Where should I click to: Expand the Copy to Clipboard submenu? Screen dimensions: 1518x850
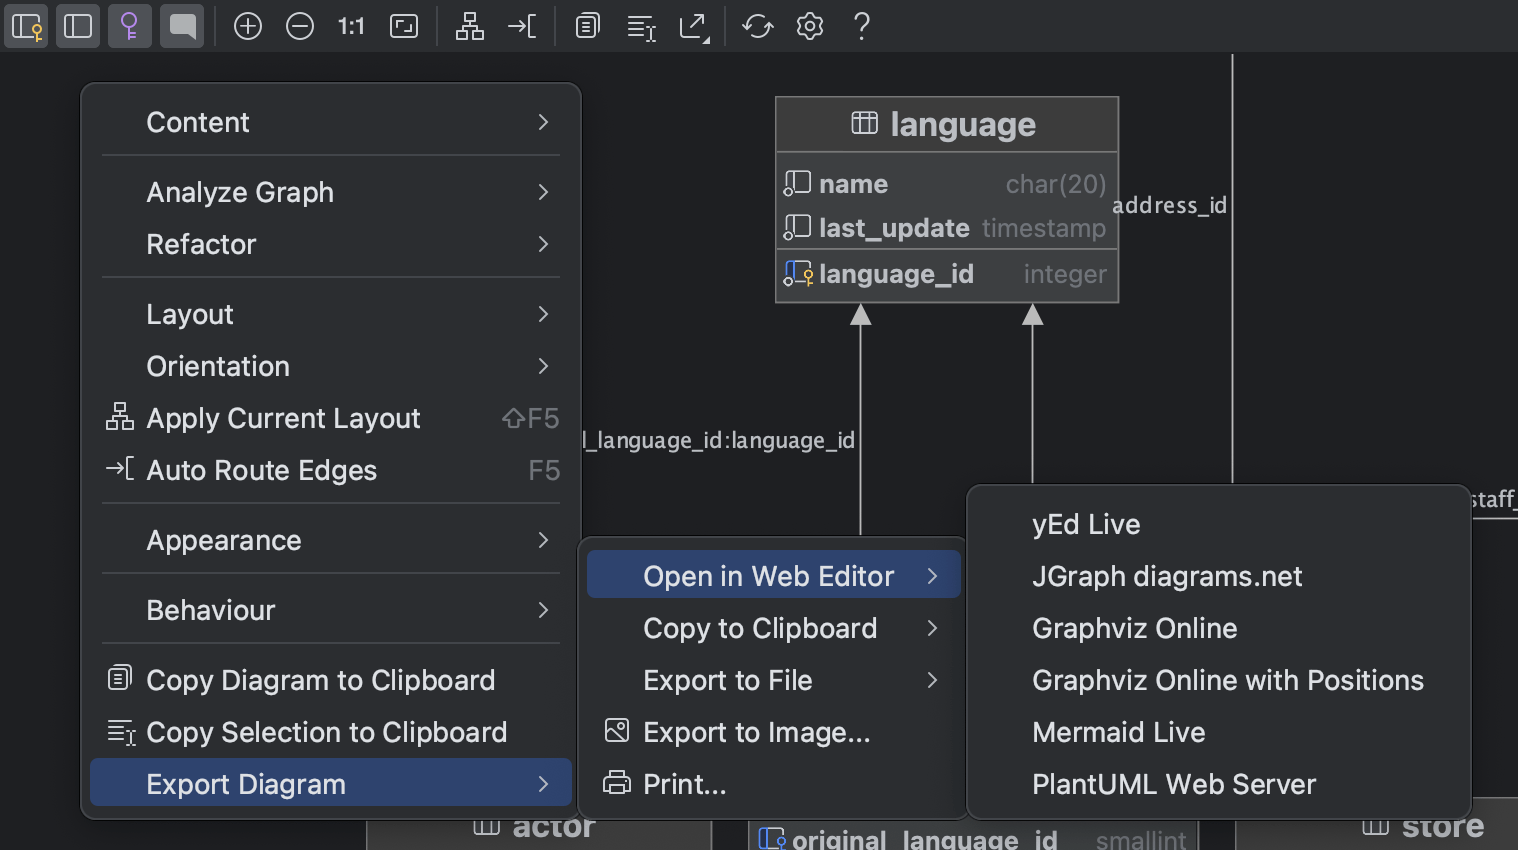click(760, 628)
